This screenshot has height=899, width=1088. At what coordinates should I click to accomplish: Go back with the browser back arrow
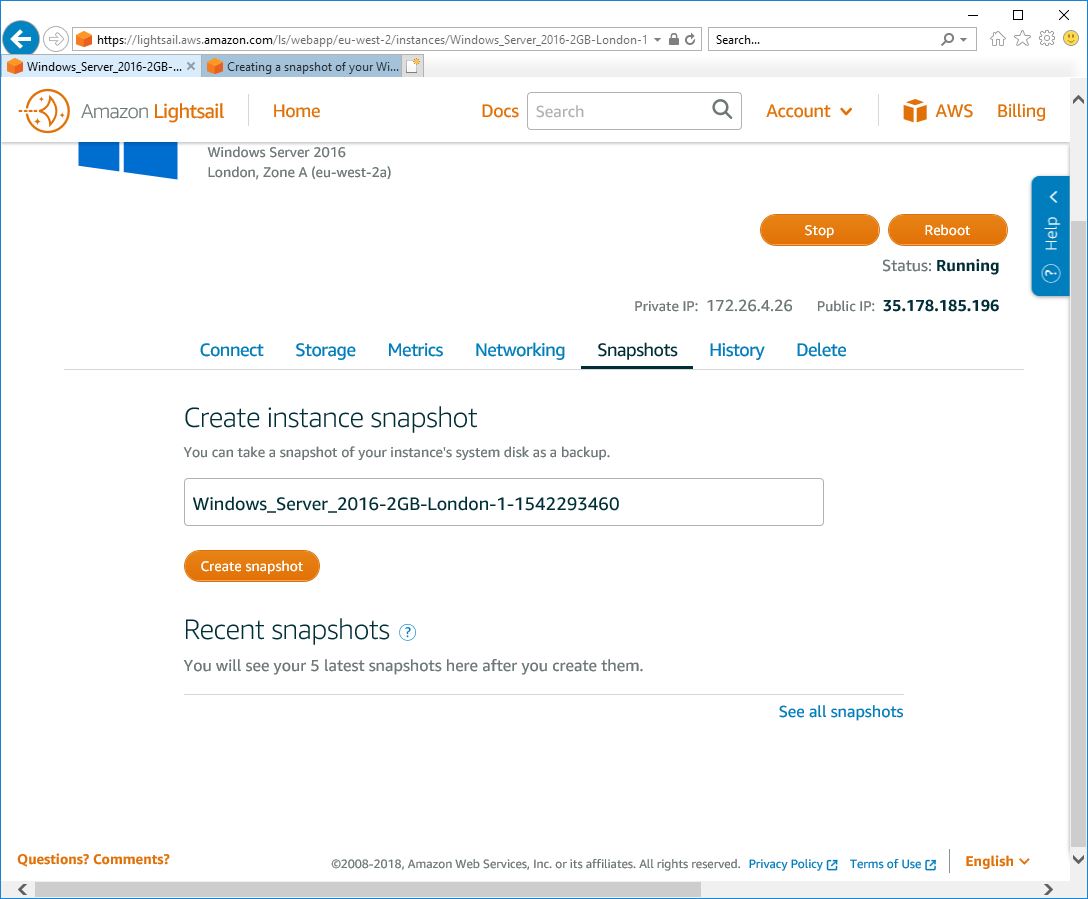click(x=21, y=39)
